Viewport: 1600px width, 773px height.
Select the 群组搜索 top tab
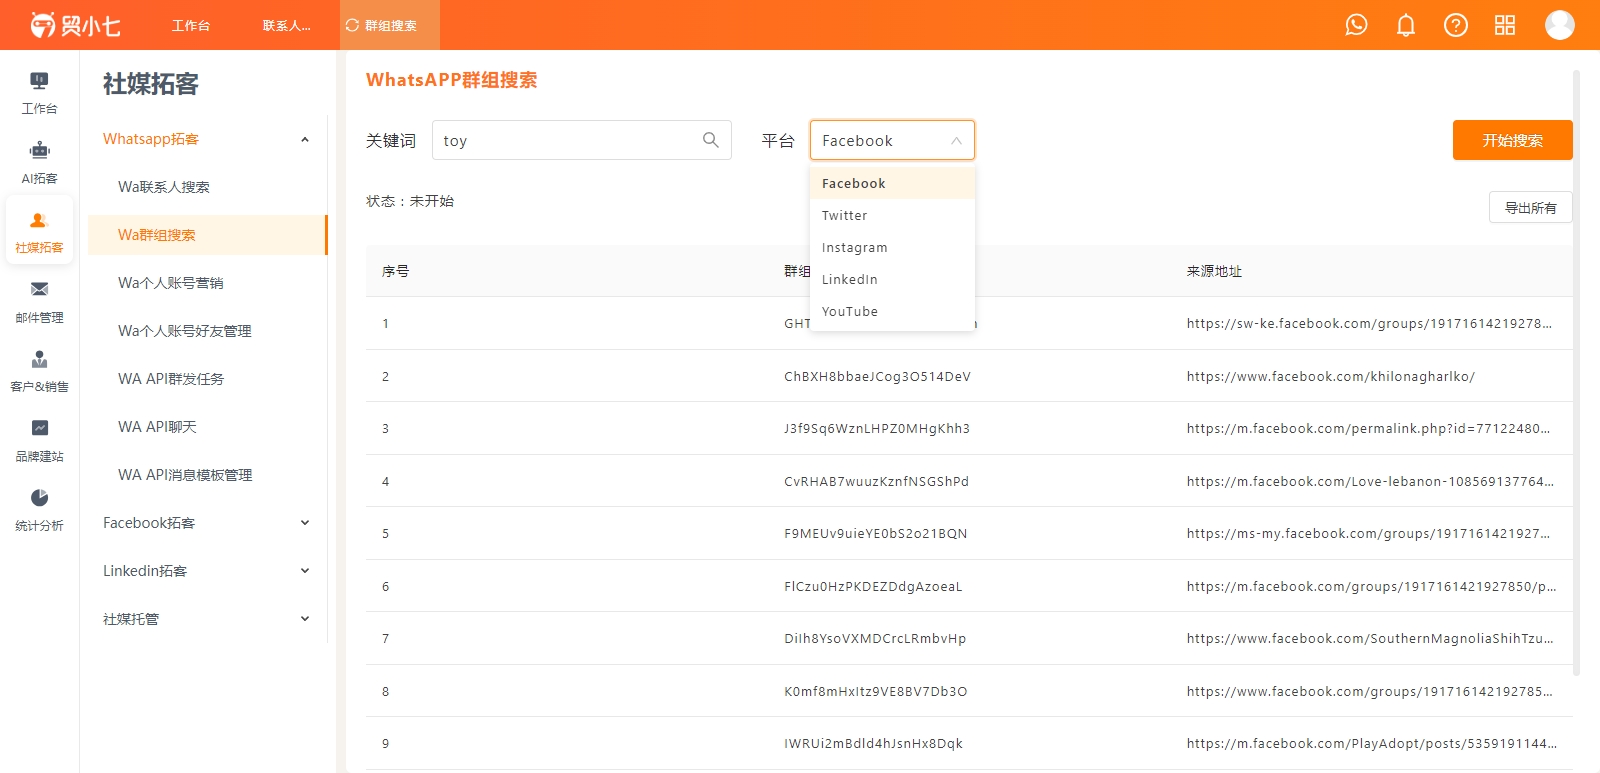390,25
